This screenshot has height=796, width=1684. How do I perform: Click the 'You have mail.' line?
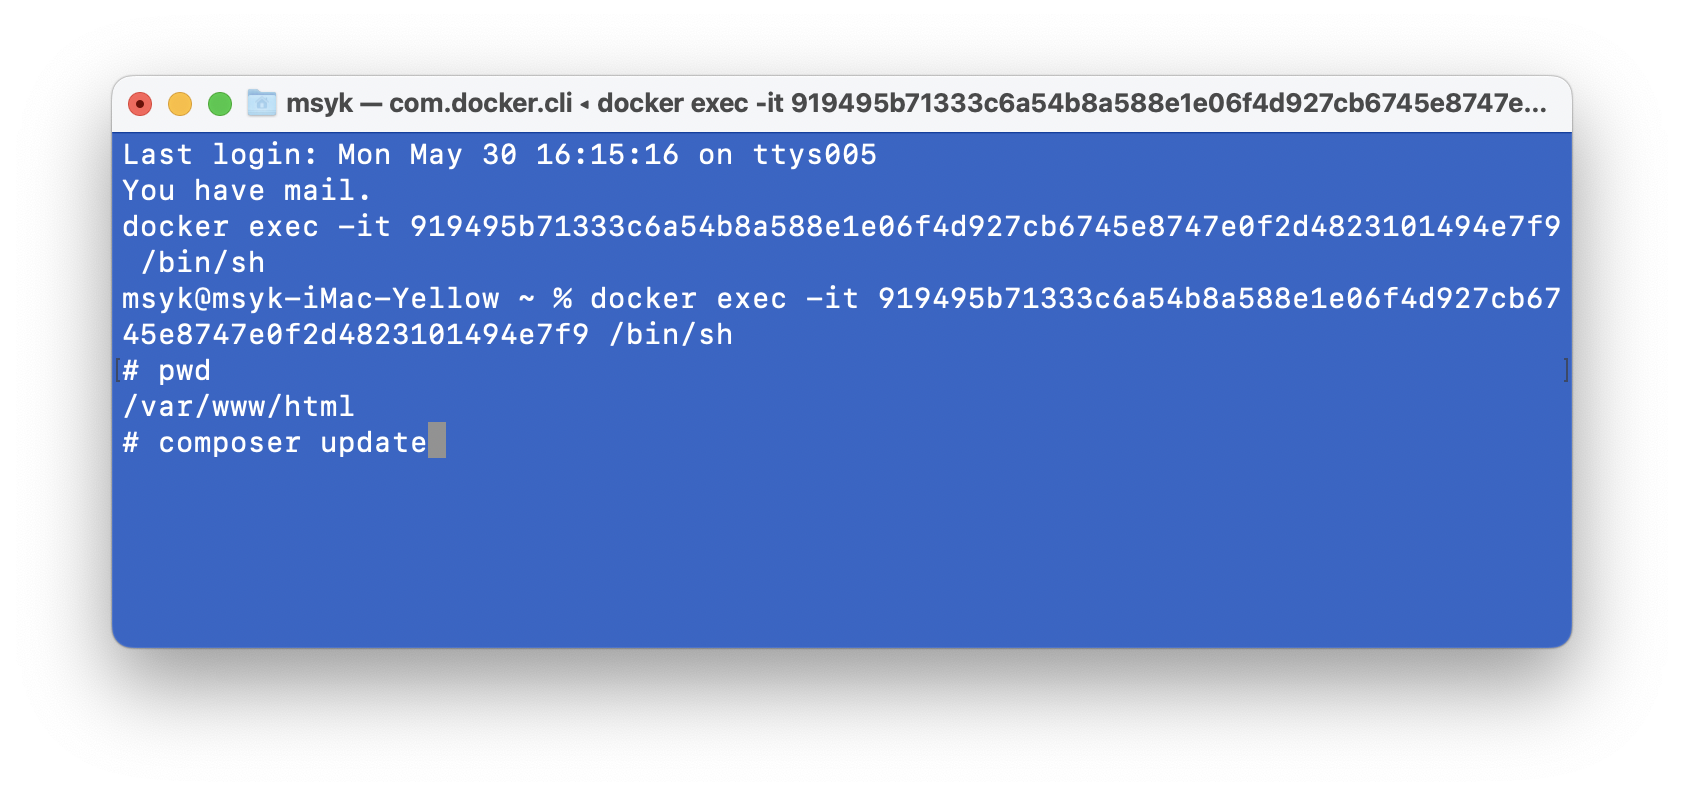pos(246,190)
